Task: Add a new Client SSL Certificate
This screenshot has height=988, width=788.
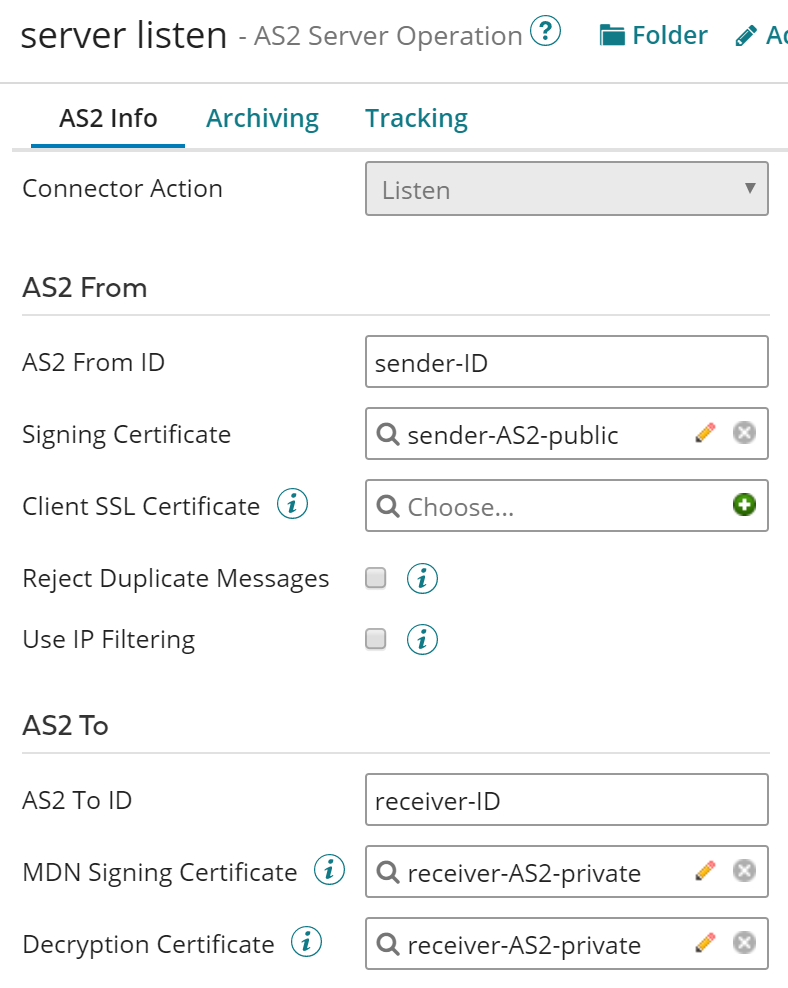Action: click(x=744, y=506)
